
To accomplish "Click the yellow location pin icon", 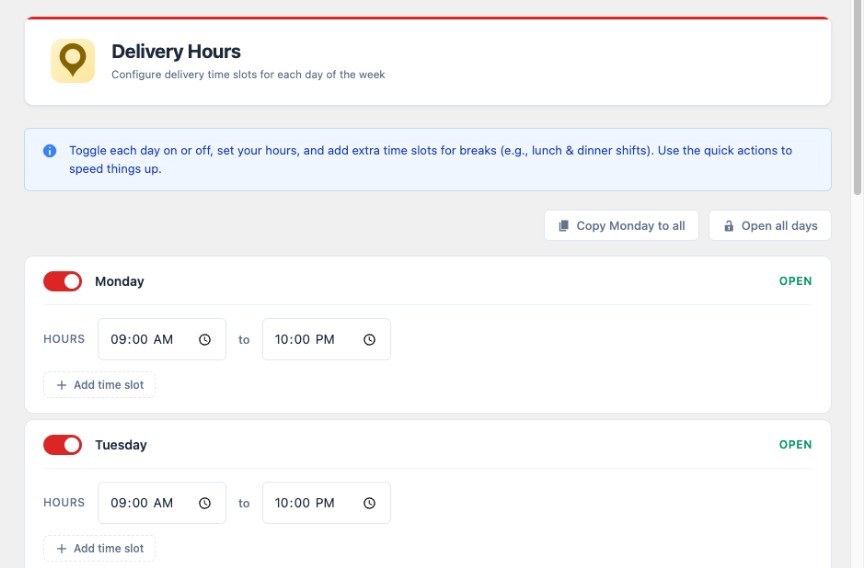I will point(73,61).
